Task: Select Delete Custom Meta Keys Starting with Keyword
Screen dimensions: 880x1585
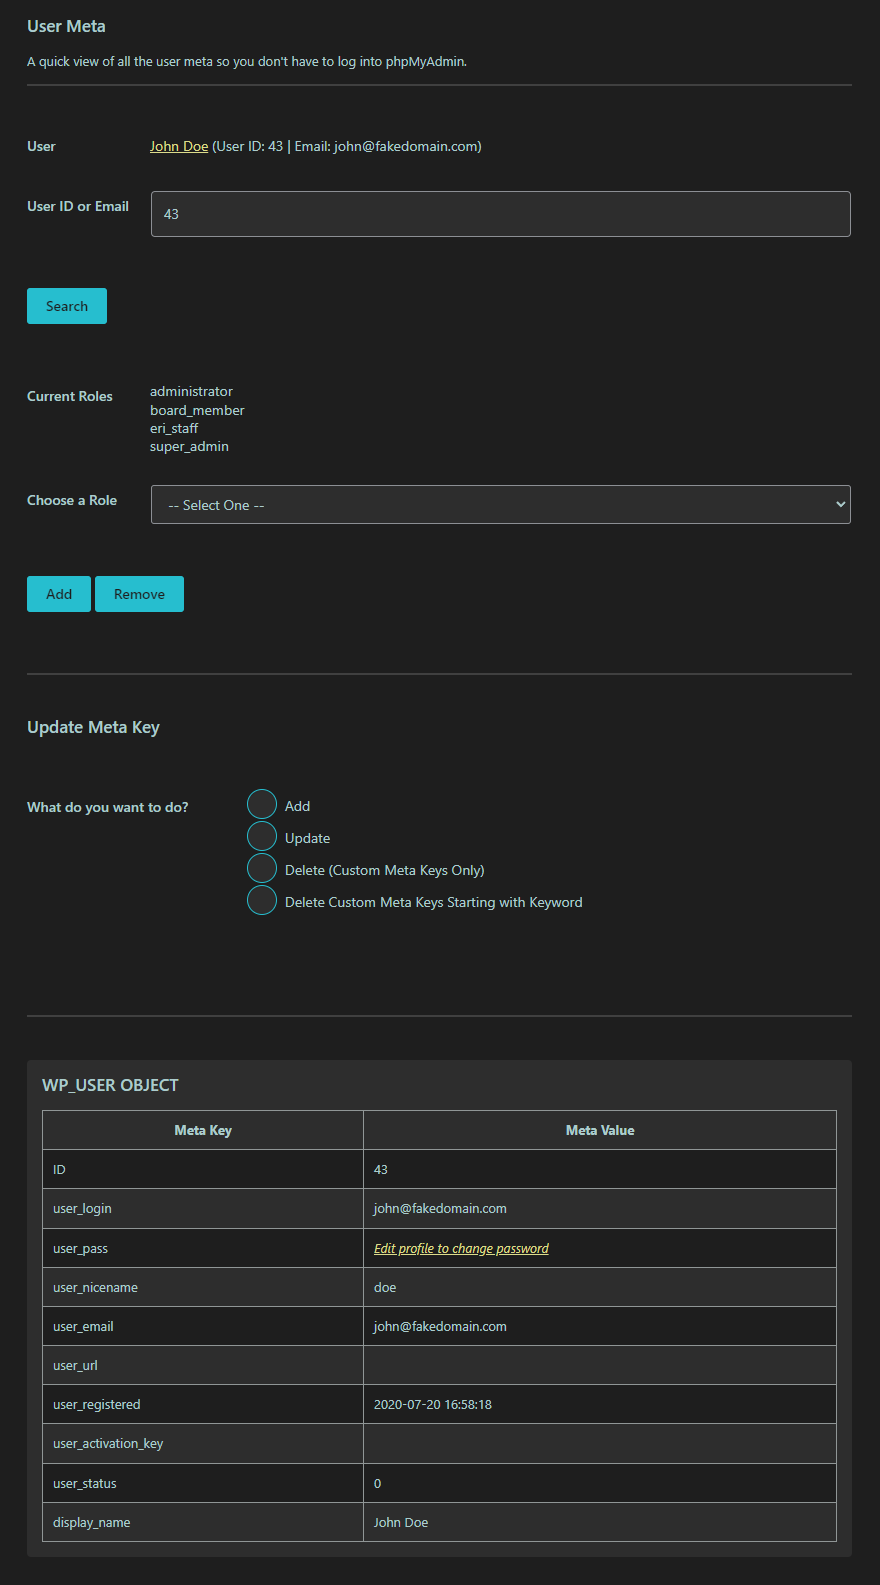Action: [x=262, y=900]
